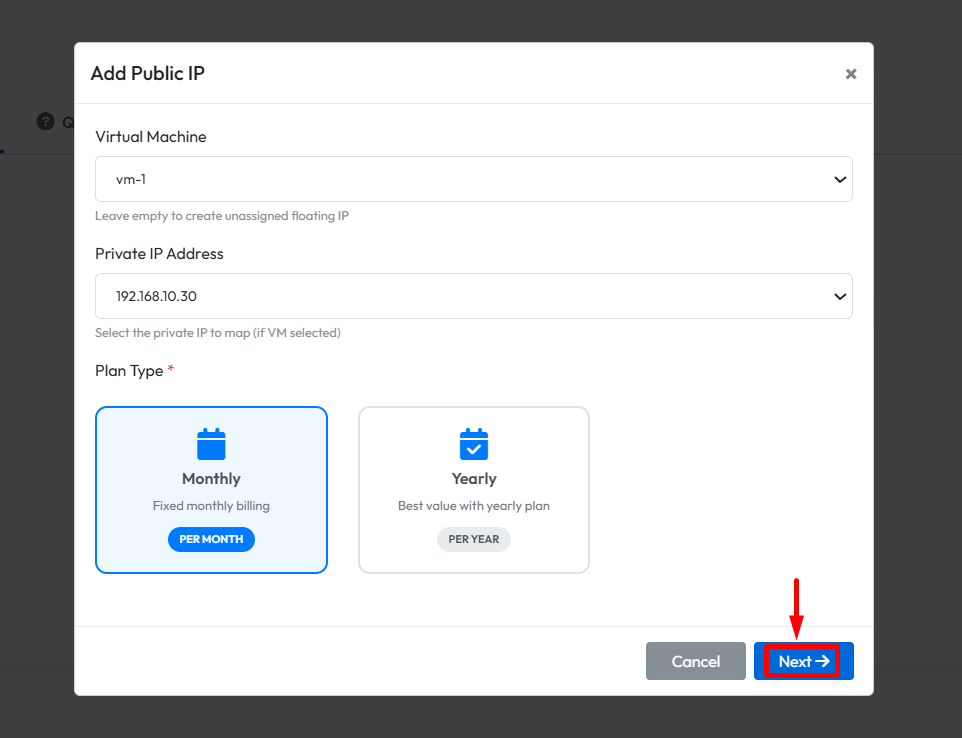
Task: Click the Yearly calendar checkmark icon
Action: [473, 444]
